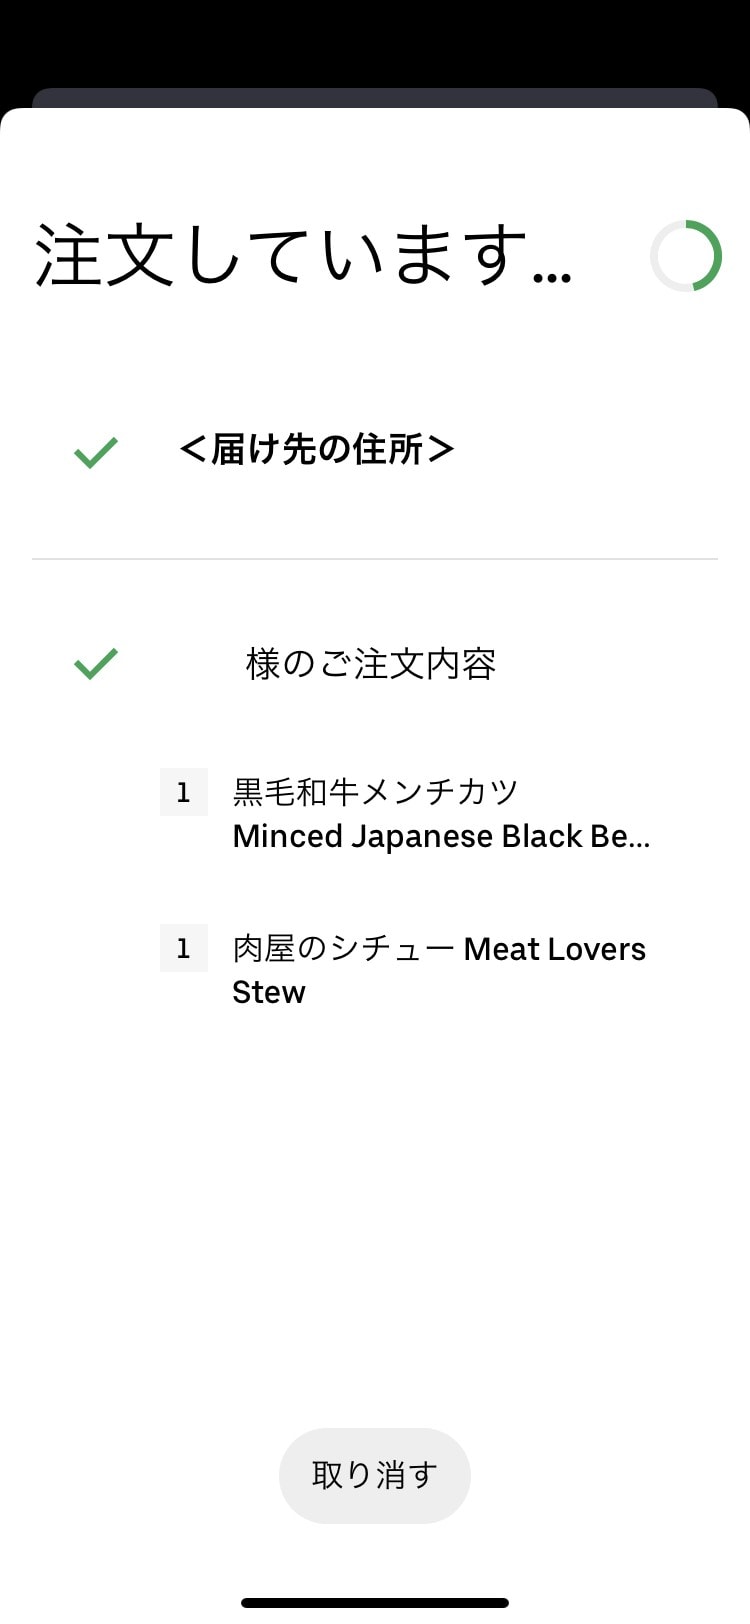This screenshot has width=750, height=1624.
Task: Select the 黒毛和牛メンチカツ item name
Action: click(x=376, y=792)
